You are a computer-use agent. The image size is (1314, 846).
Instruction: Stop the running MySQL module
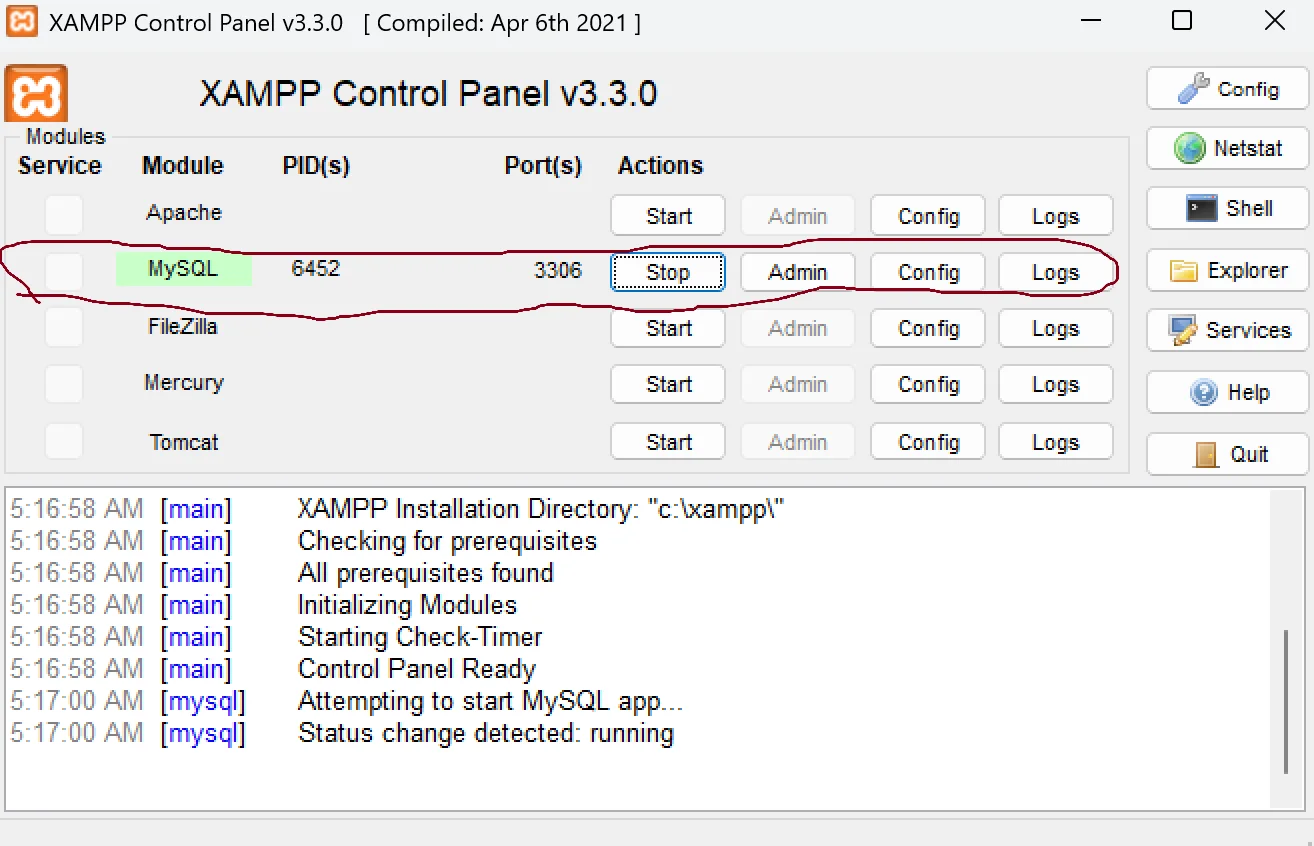668,272
